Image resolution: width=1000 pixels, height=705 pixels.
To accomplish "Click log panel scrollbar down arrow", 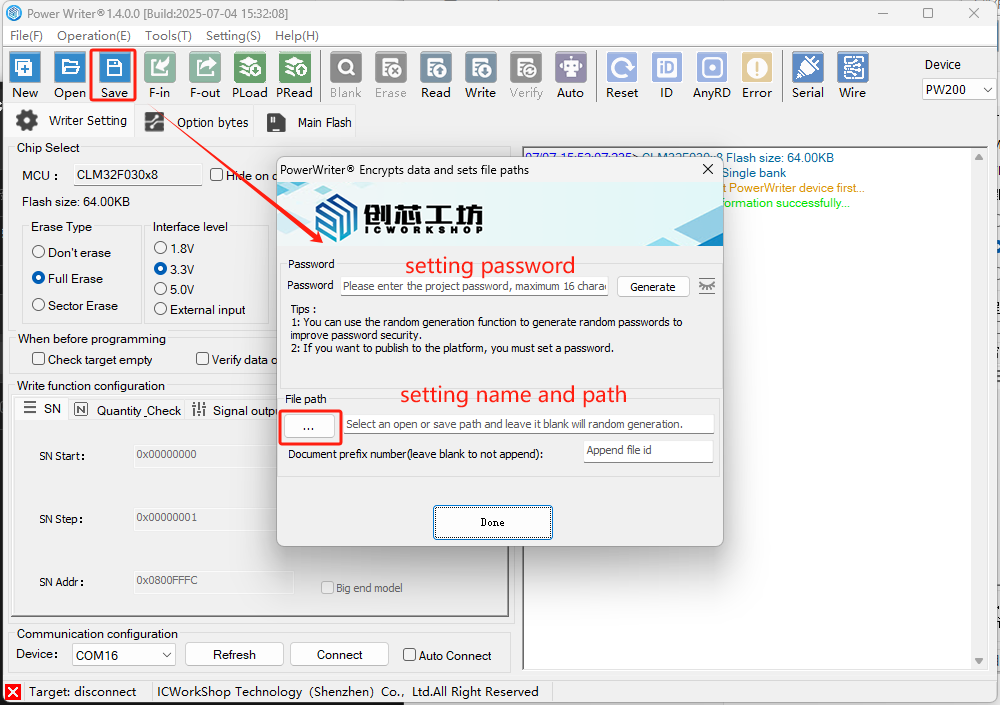I will tap(979, 661).
